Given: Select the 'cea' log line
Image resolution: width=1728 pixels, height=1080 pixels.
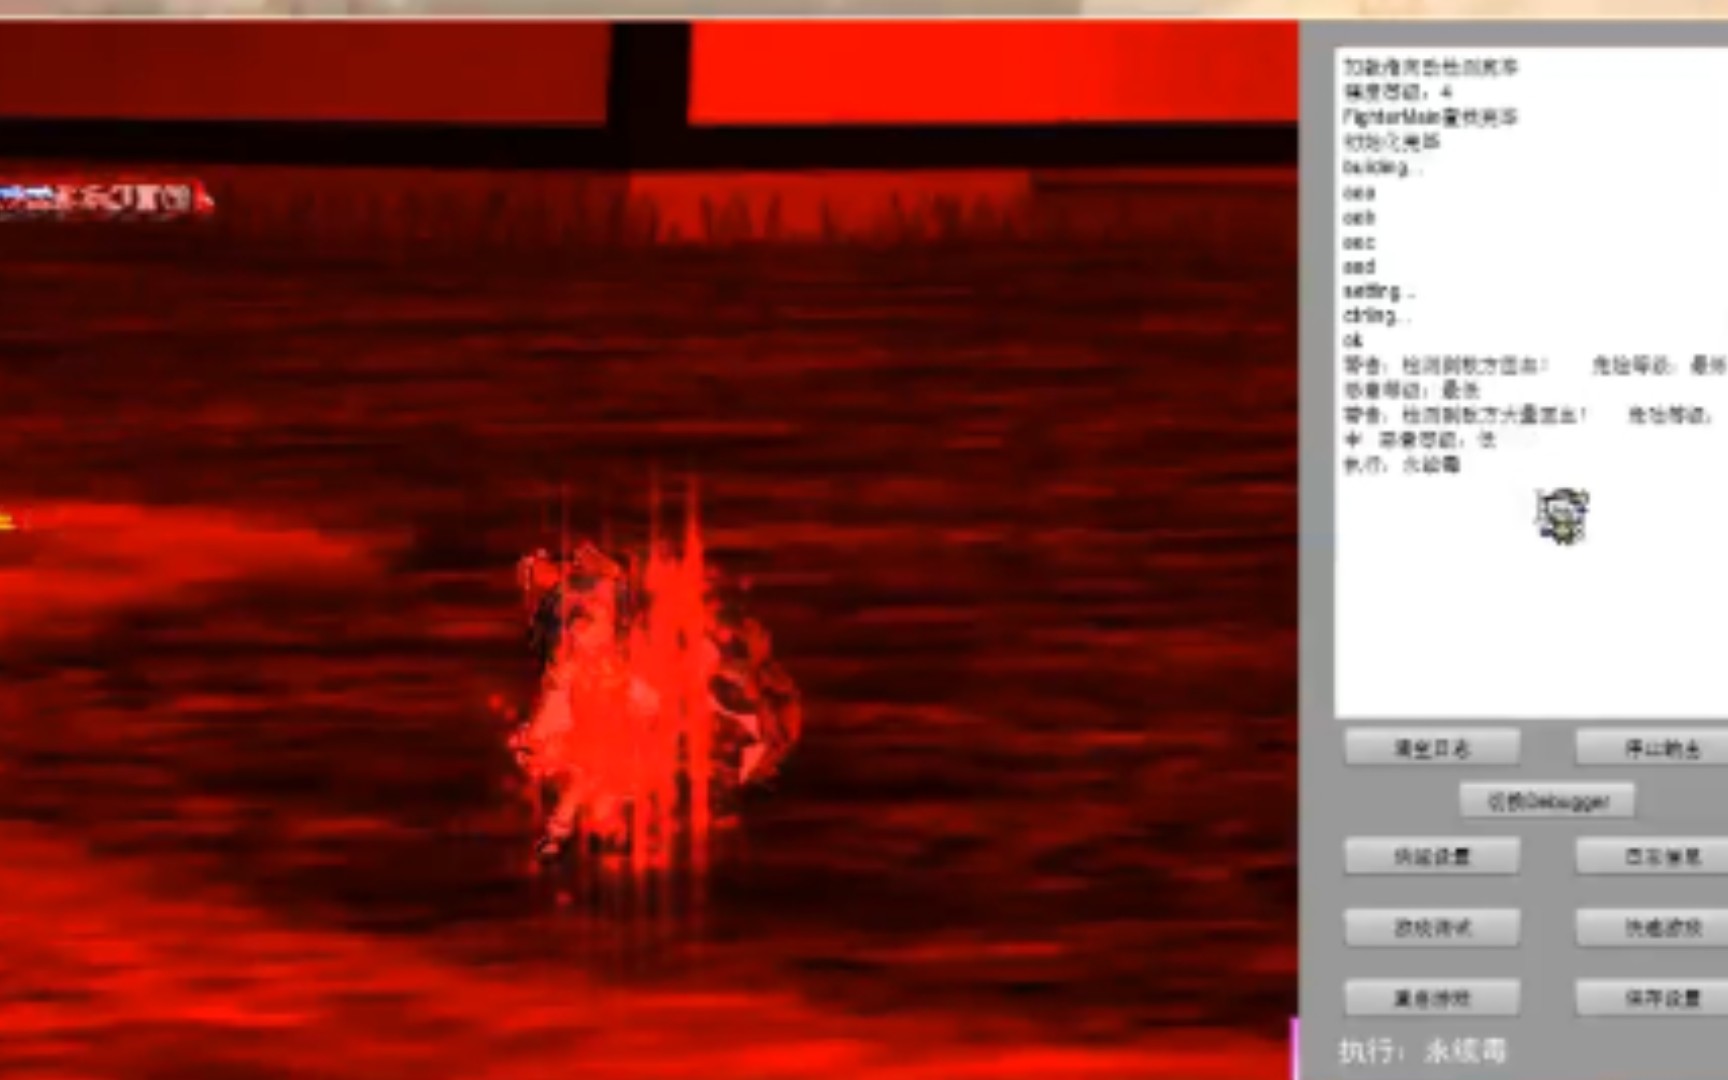Looking at the screenshot, I should 1359,192.
